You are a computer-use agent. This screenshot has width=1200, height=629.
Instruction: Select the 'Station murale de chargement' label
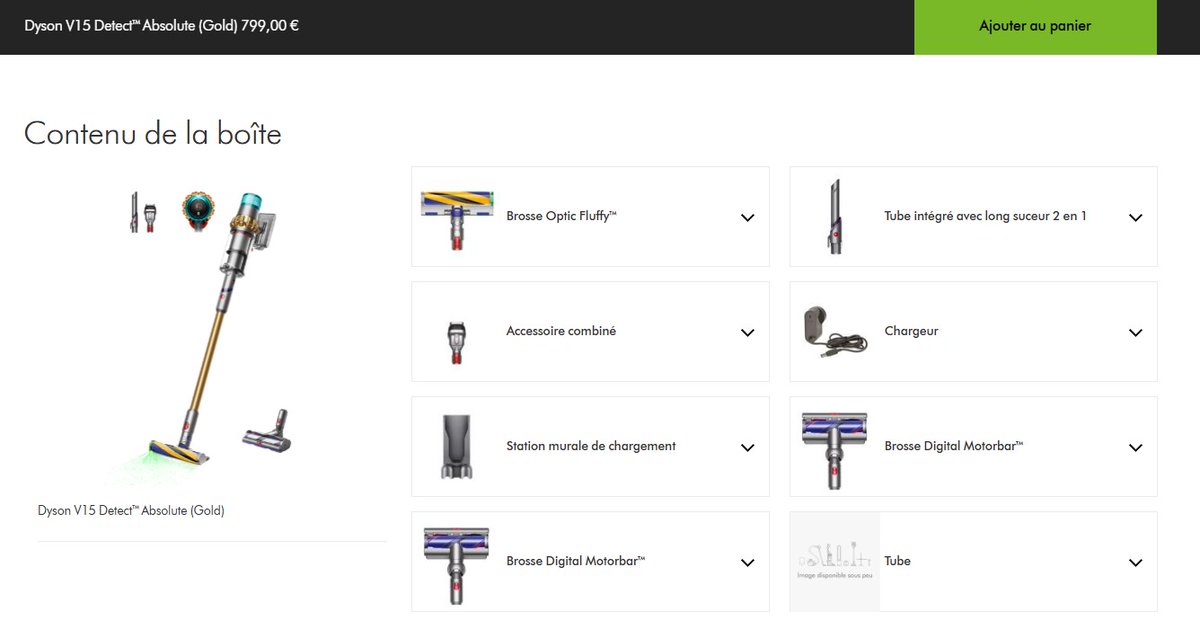click(x=591, y=446)
